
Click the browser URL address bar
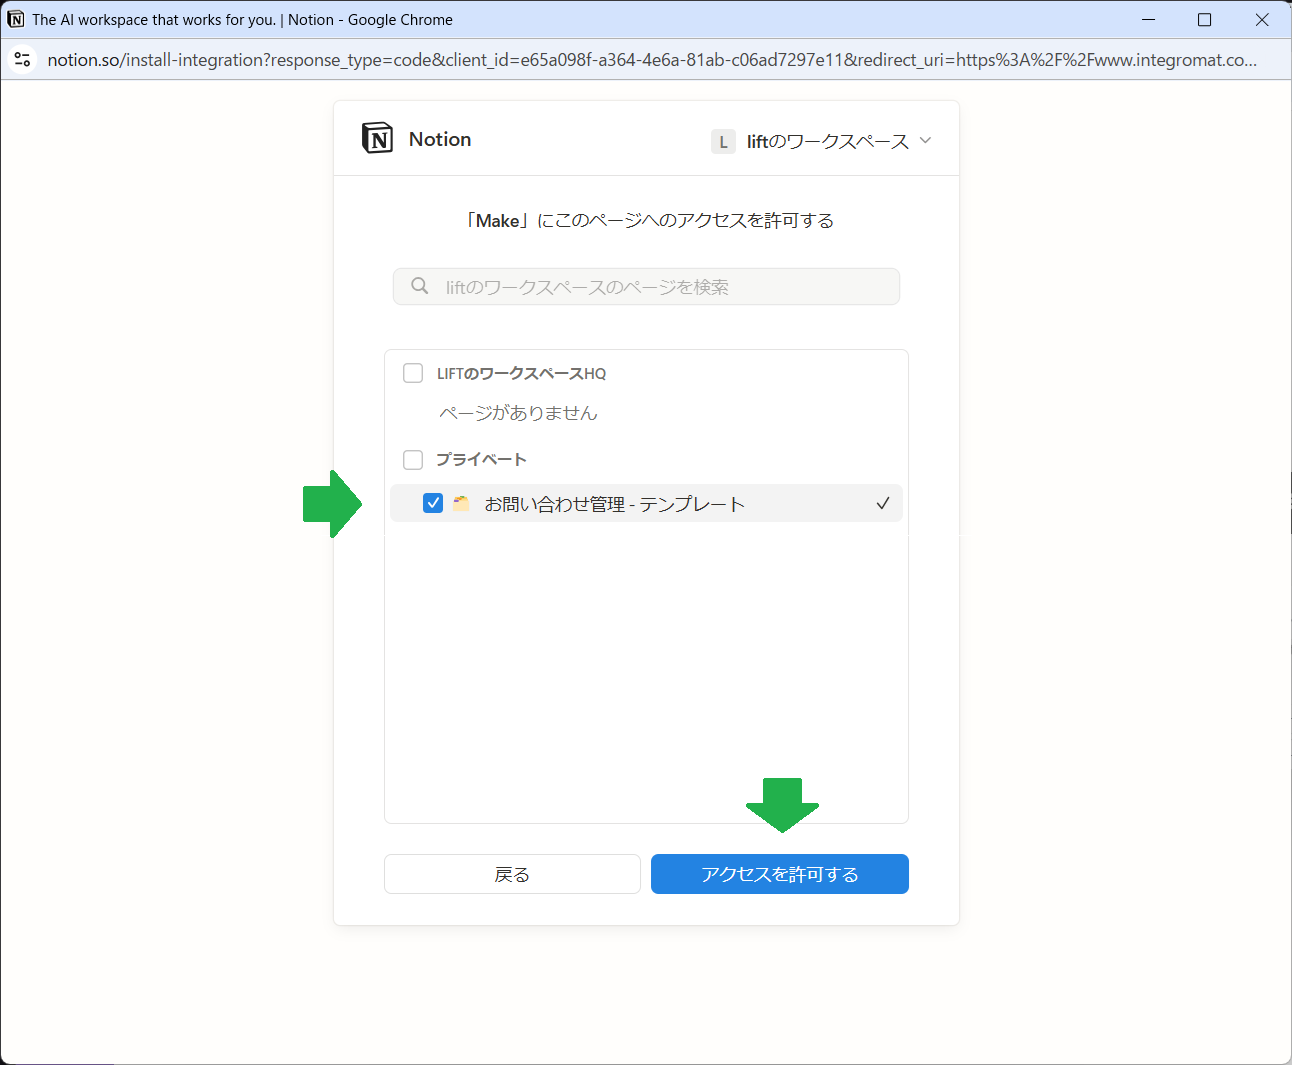click(x=652, y=60)
